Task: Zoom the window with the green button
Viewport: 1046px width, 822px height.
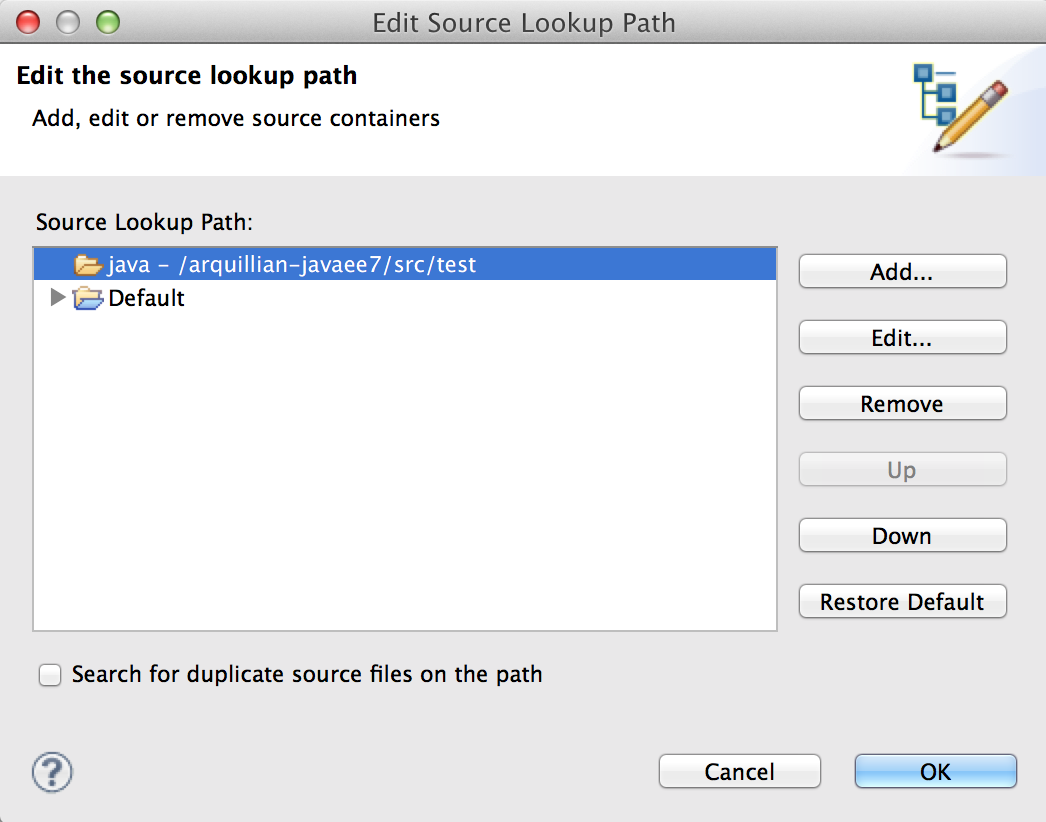Action: [x=105, y=21]
